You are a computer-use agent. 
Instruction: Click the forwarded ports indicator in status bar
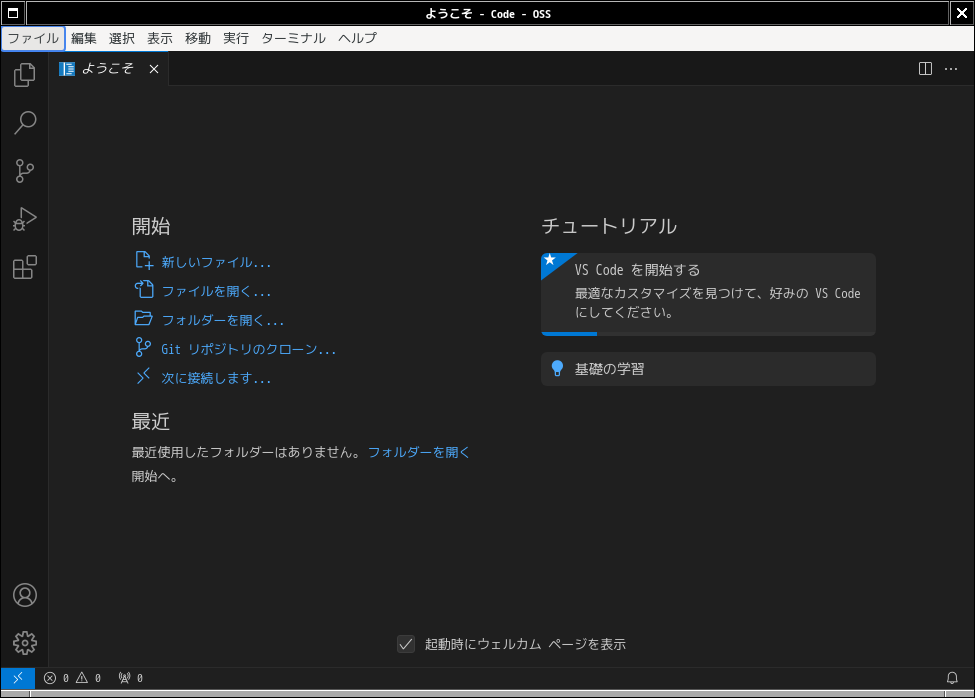click(131, 678)
